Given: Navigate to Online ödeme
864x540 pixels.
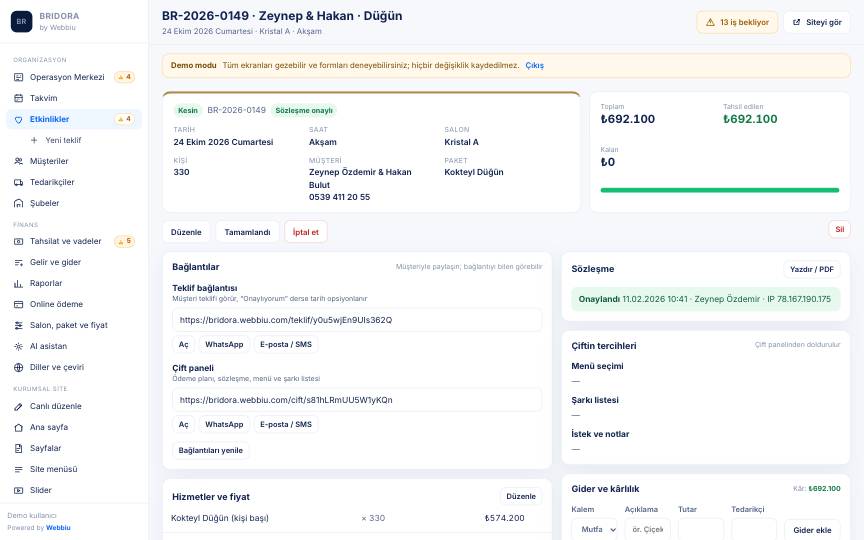Looking at the screenshot, I should click(74, 304).
